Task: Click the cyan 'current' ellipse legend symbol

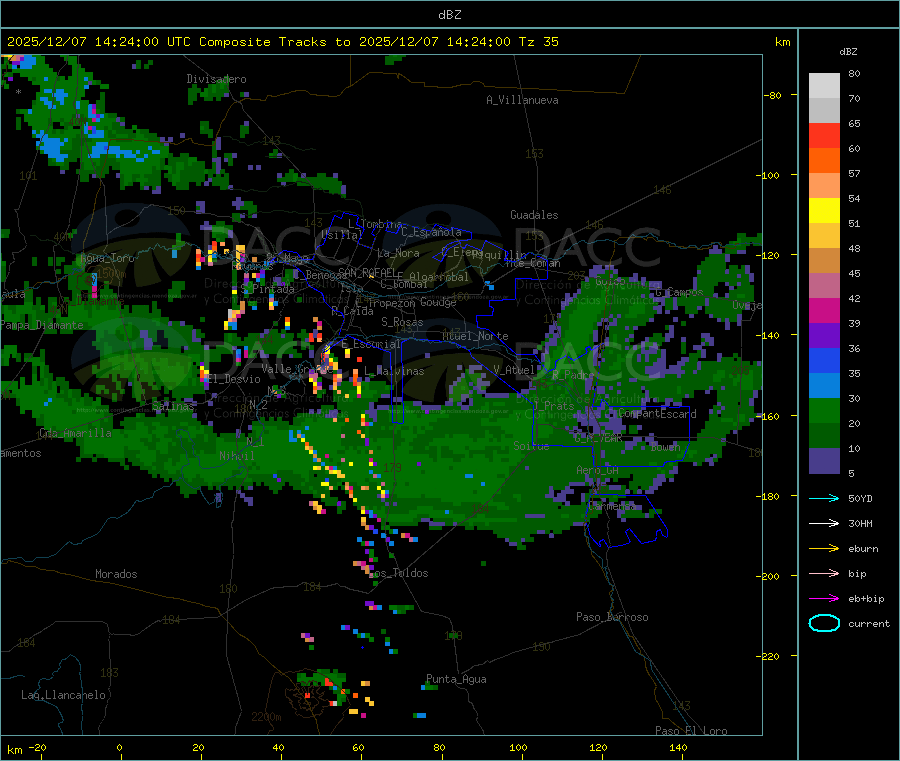Action: point(824,623)
